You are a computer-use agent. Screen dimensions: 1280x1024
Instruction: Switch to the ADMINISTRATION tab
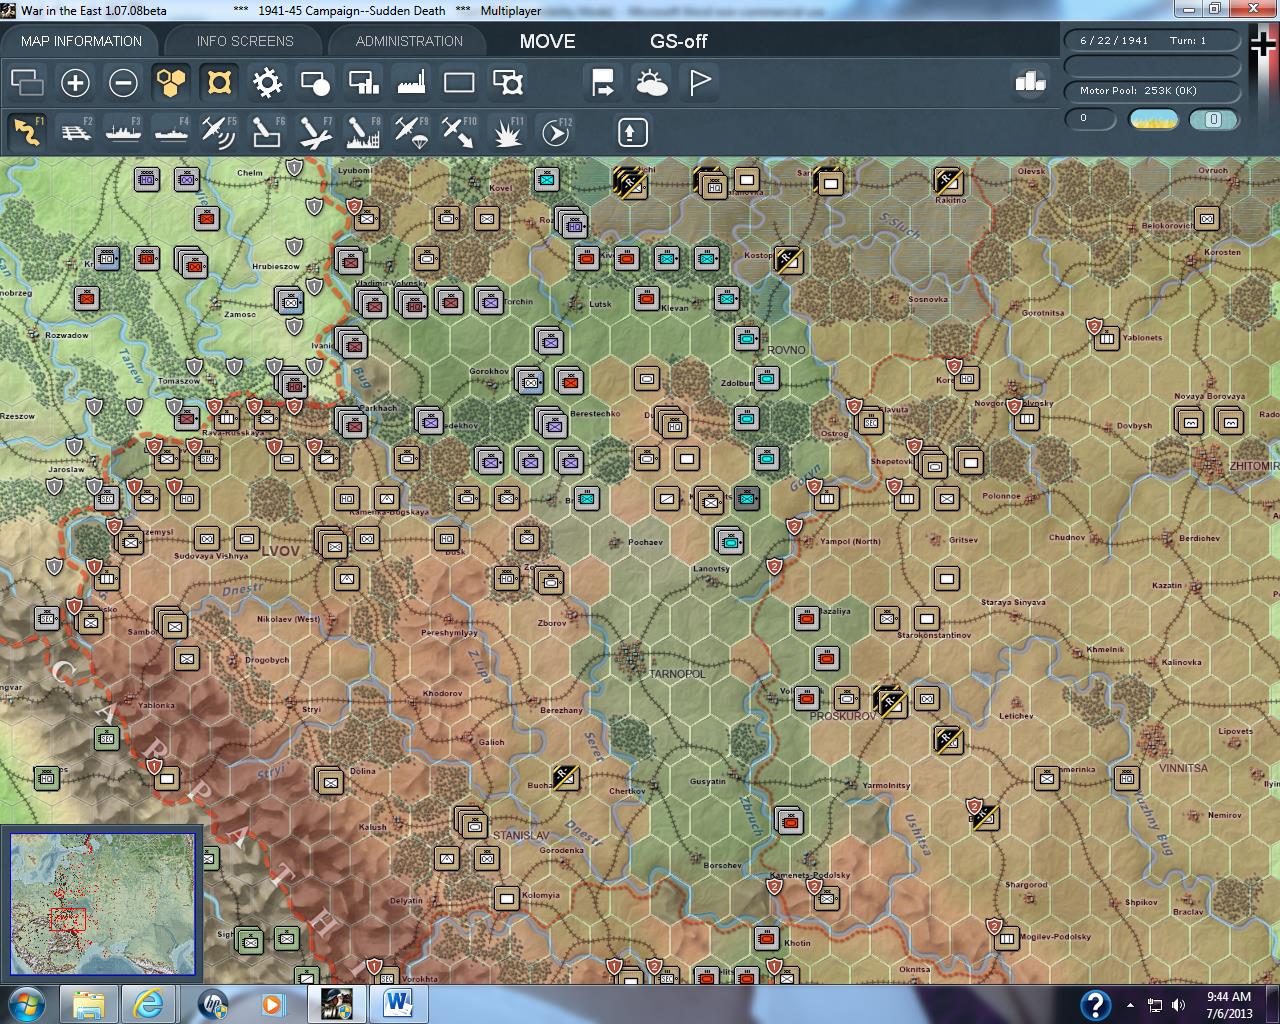click(409, 41)
